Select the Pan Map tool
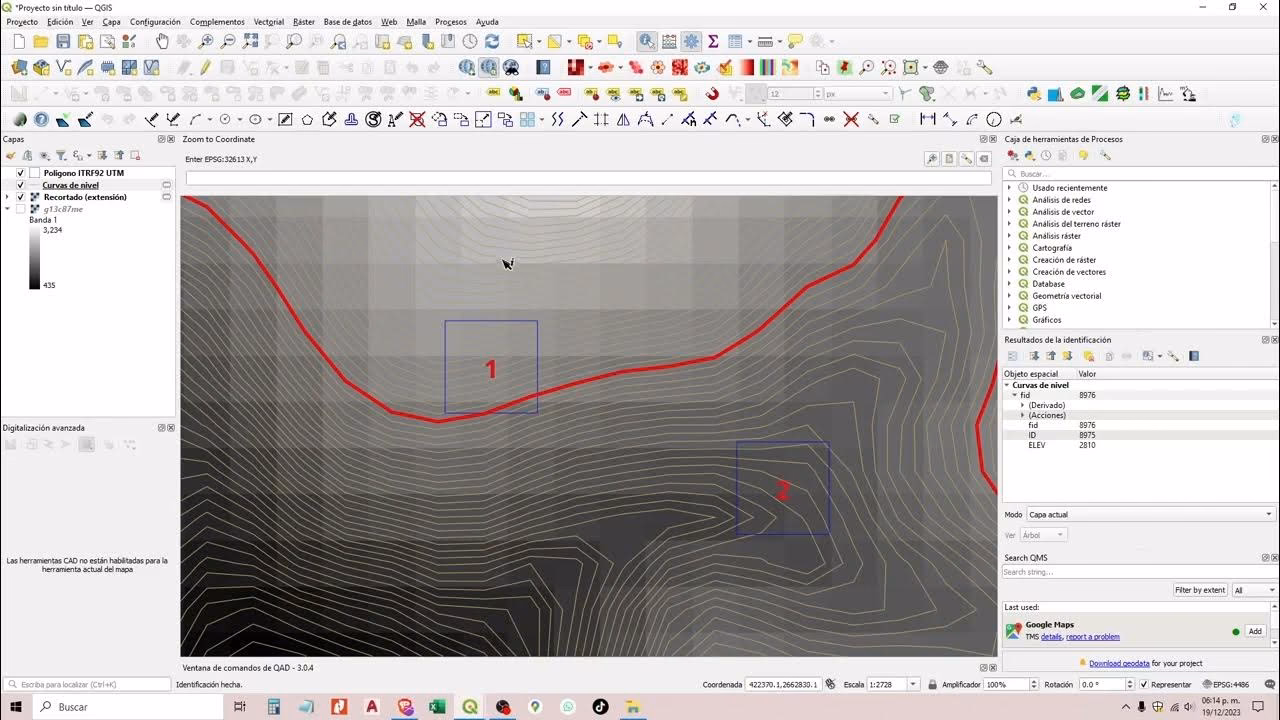Screen dimensions: 1280x720 [x=162, y=41]
